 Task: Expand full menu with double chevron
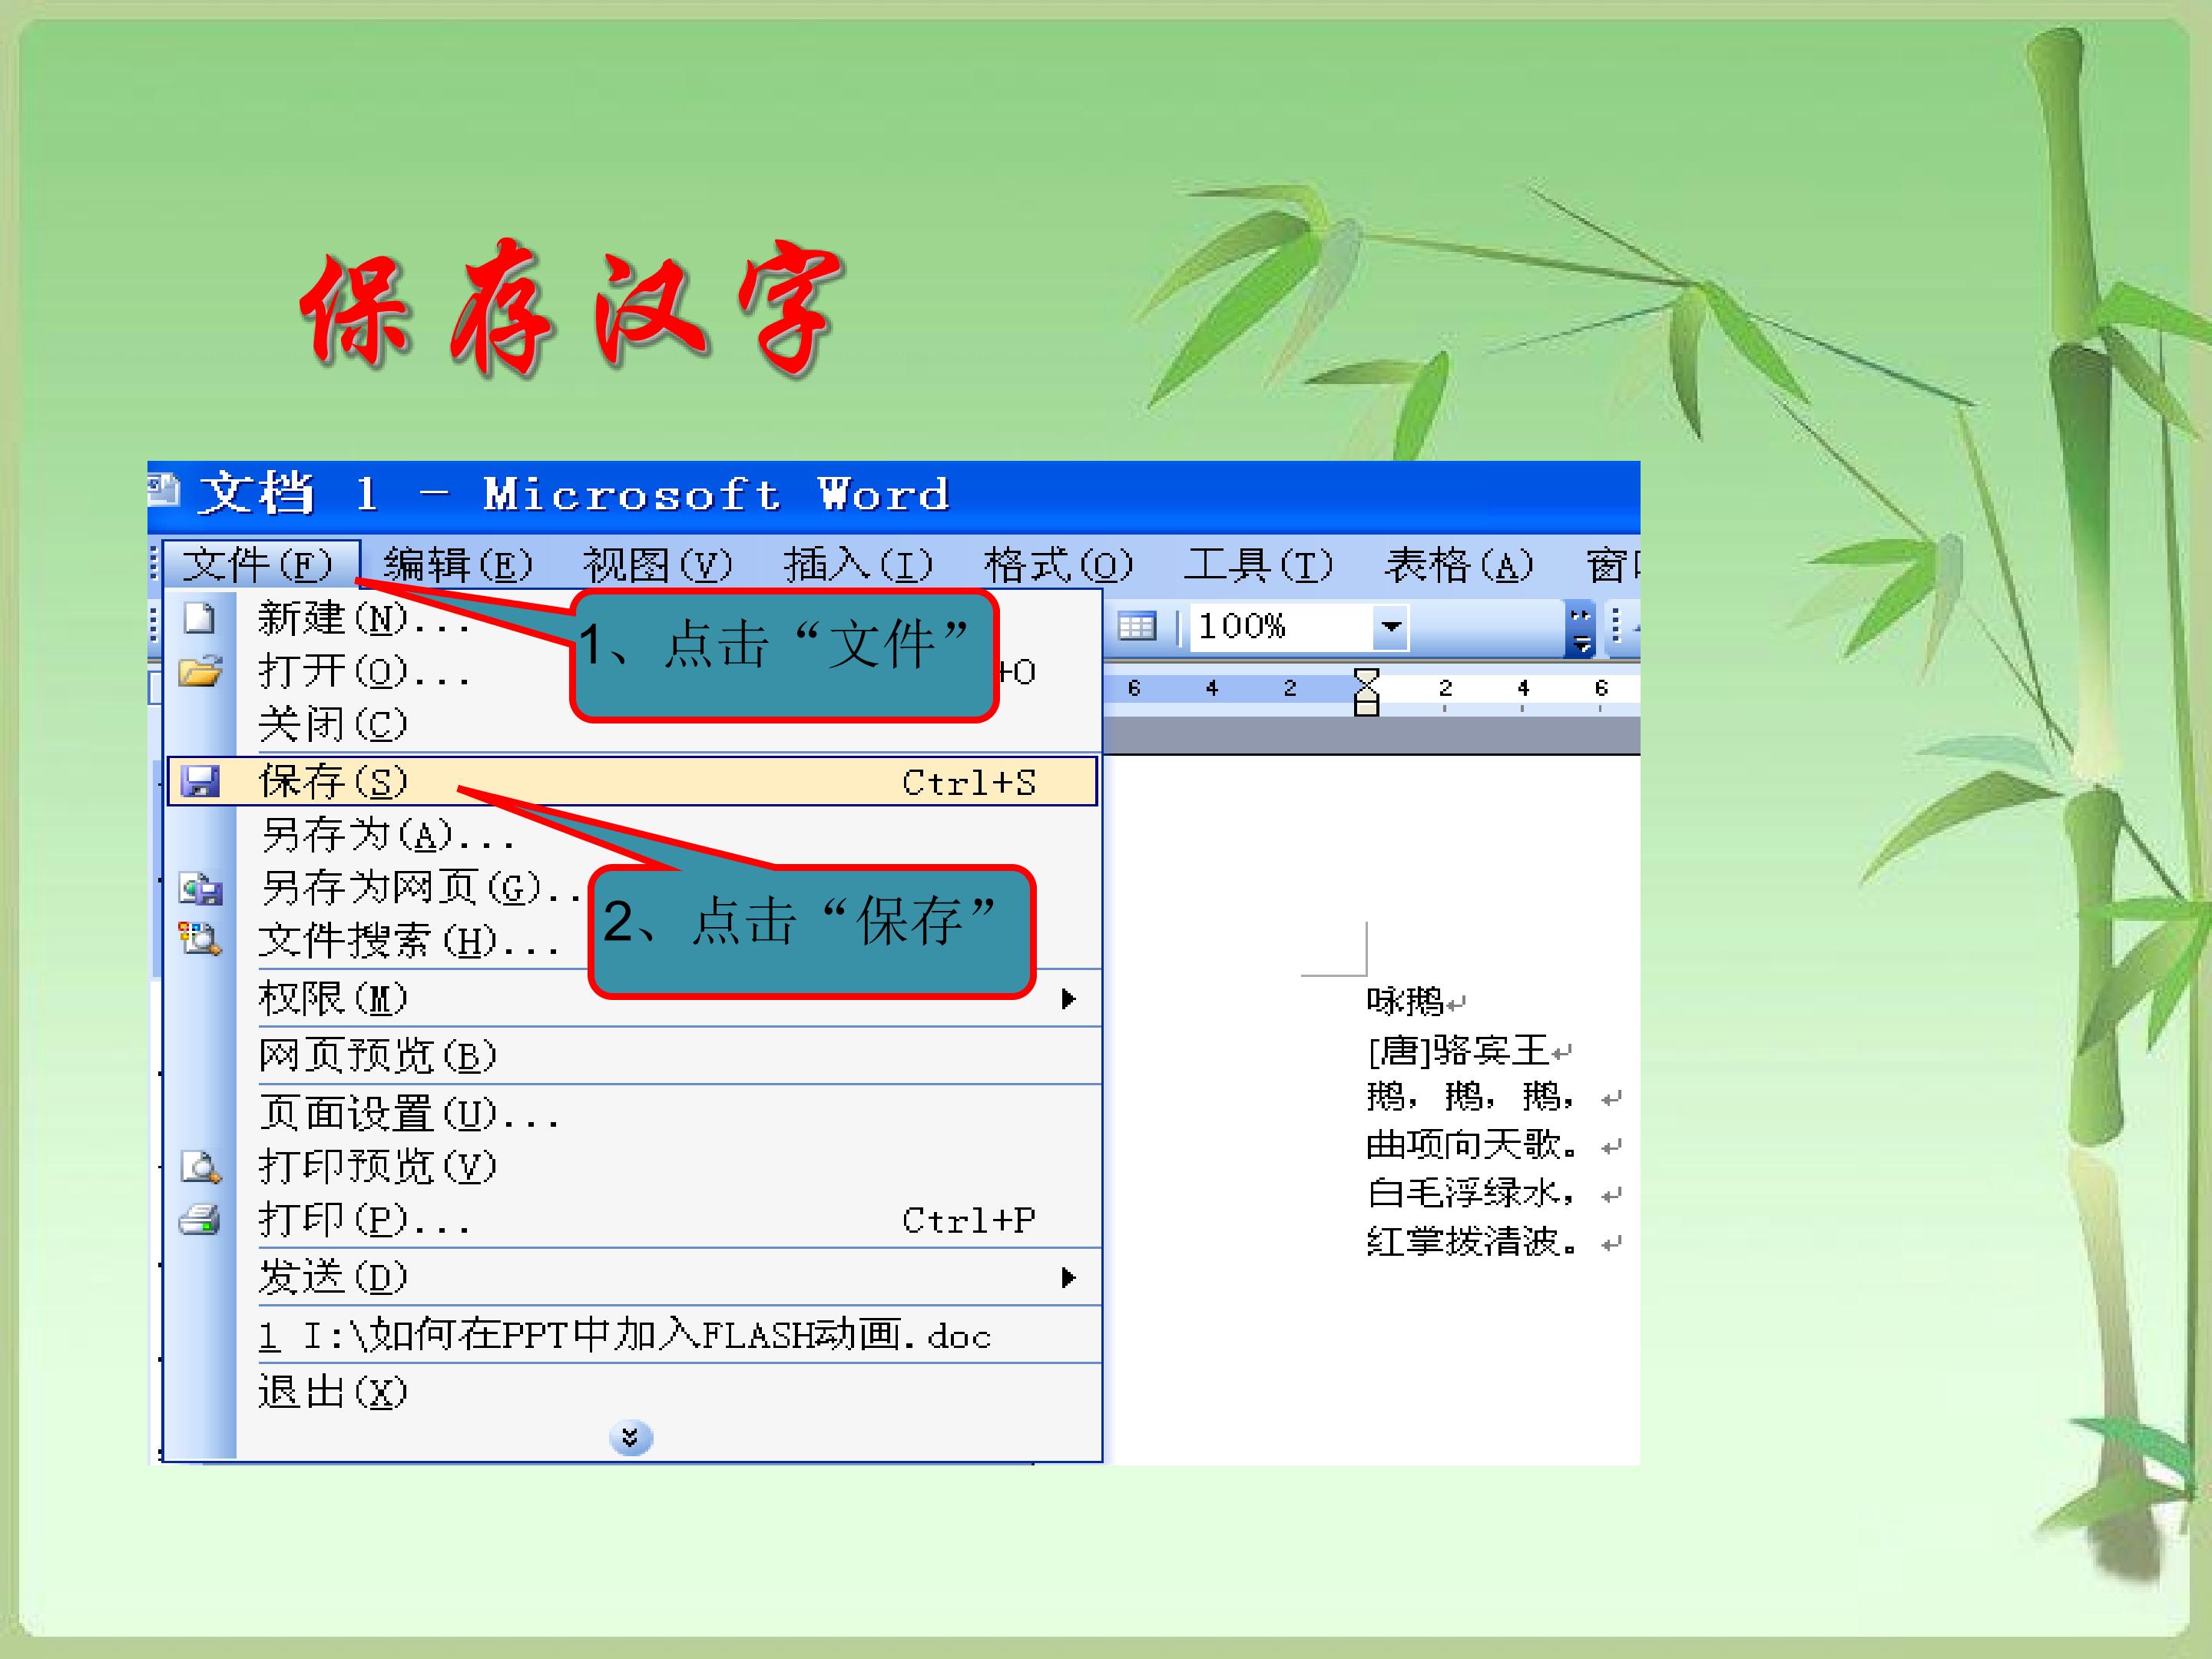[x=631, y=1438]
